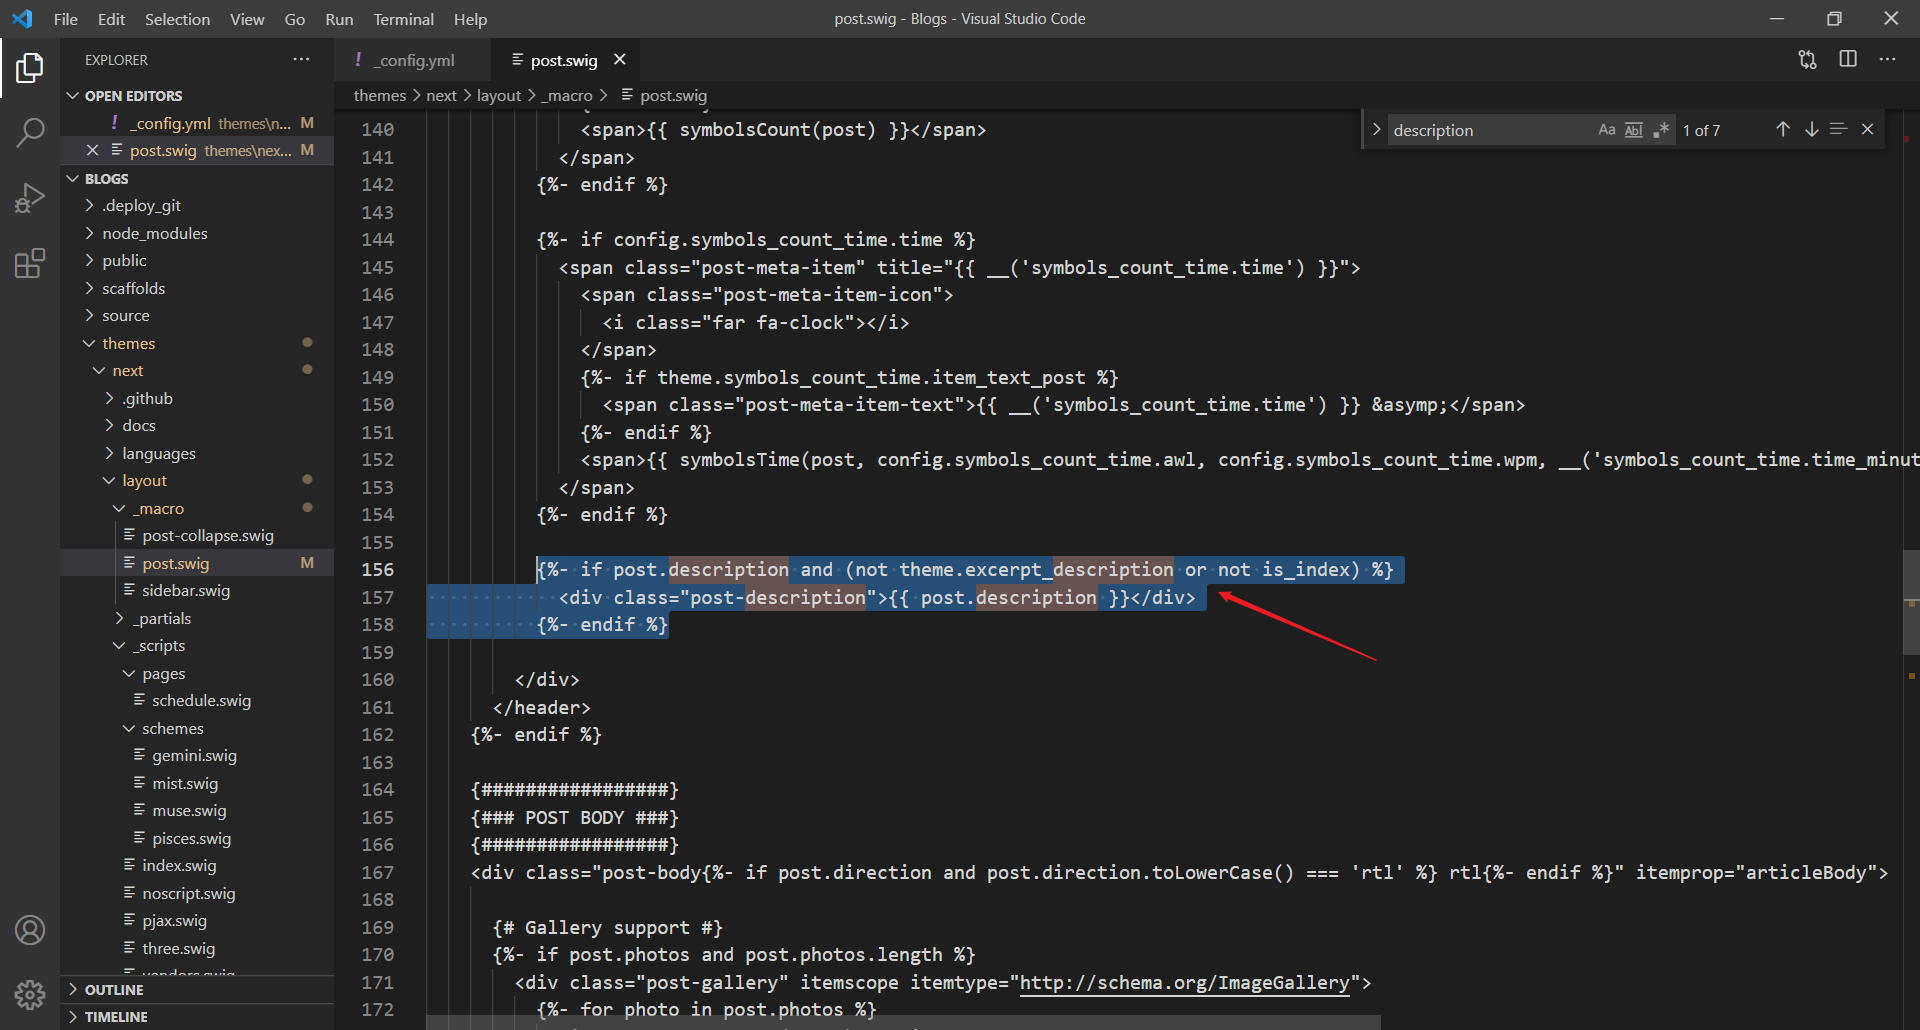
Task: Collapse the Open Editors section
Action: click(x=197, y=96)
